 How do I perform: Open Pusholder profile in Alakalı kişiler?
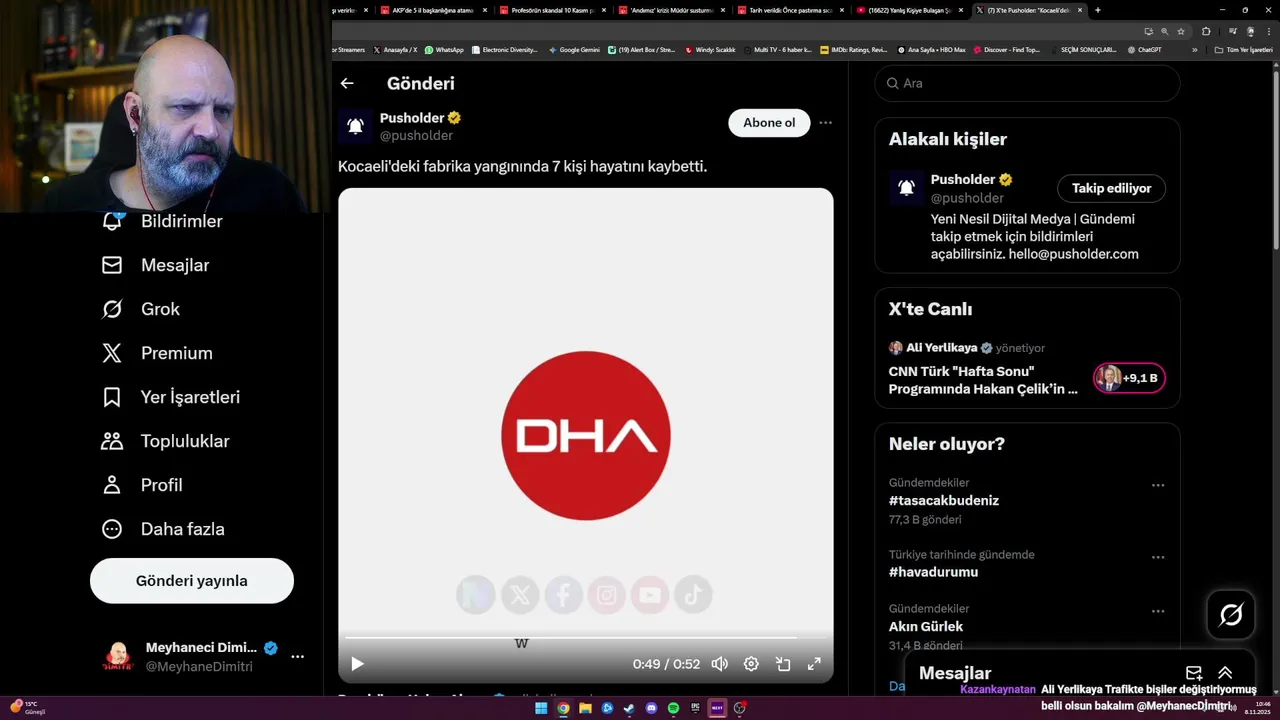pos(962,180)
